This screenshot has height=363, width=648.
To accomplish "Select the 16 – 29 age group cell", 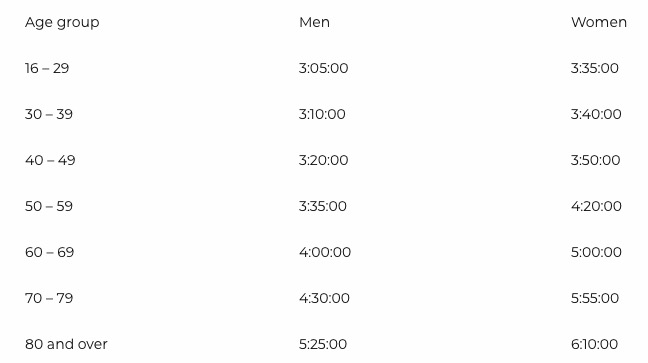I will [x=47, y=68].
